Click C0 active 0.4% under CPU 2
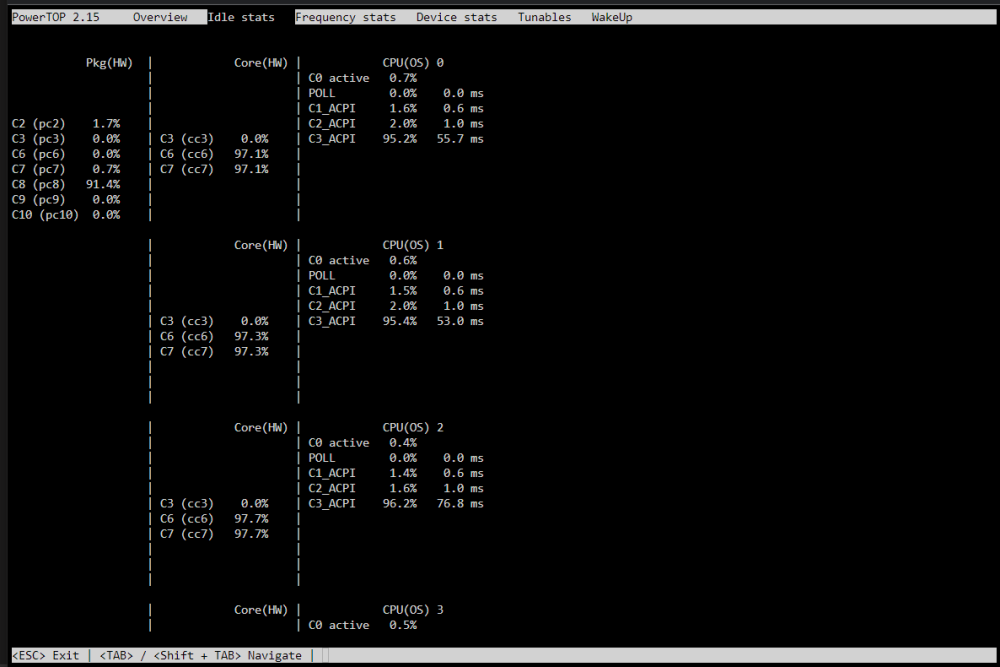1000x667 pixels. click(362, 443)
